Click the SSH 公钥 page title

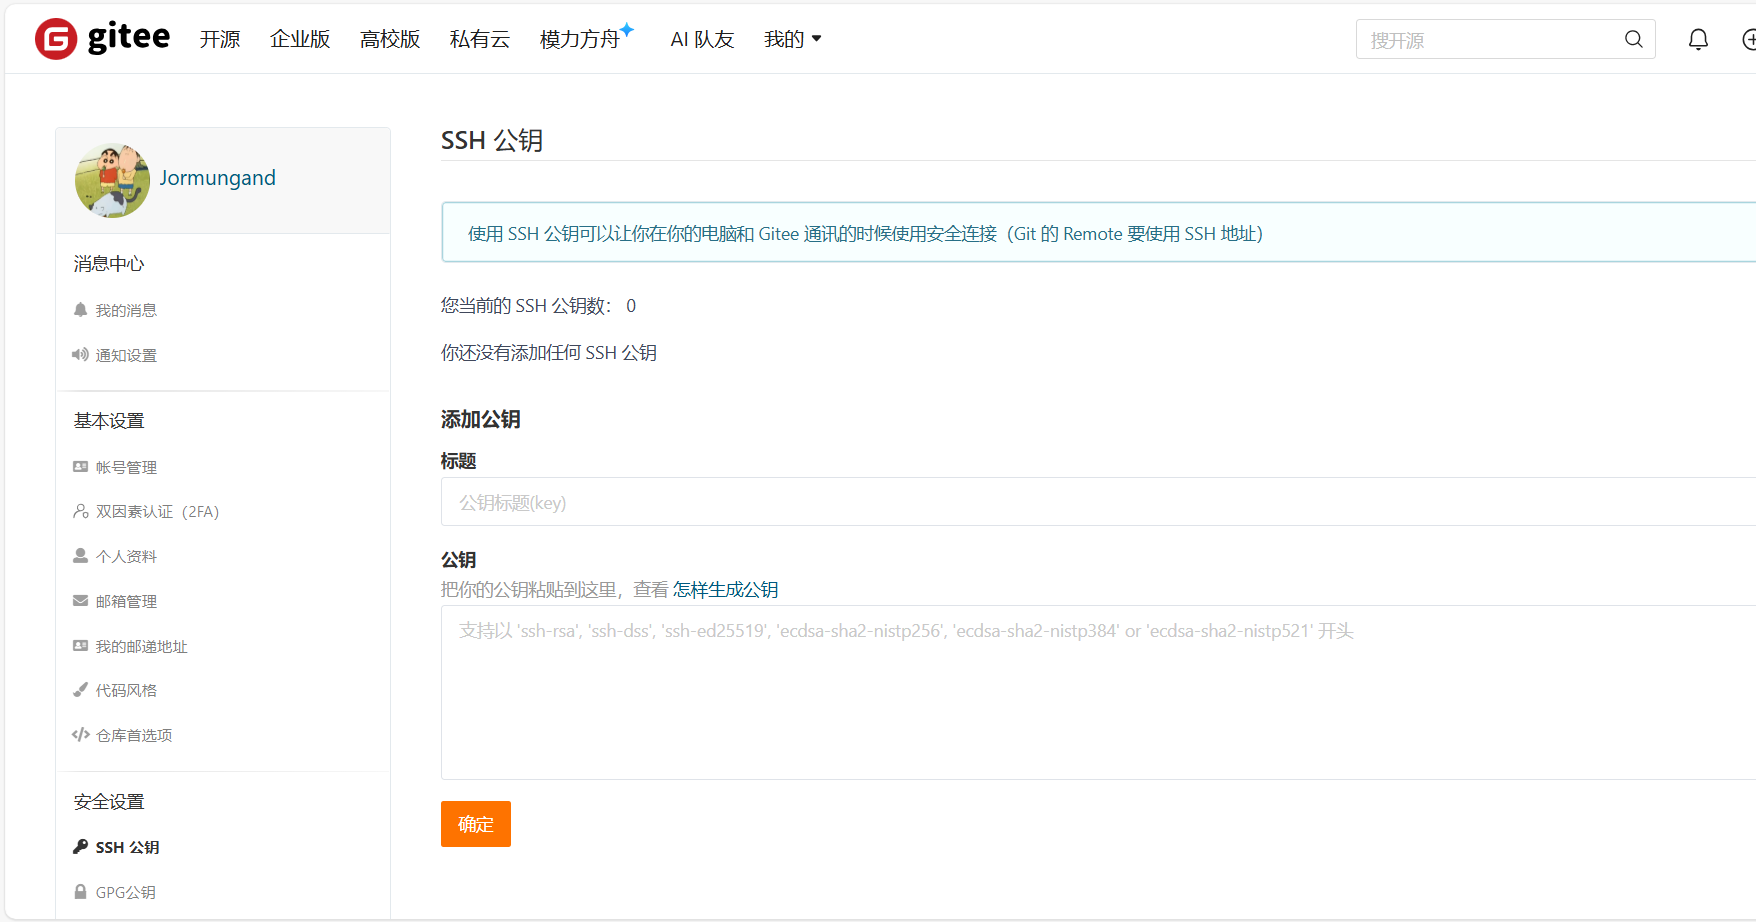pyautogui.click(x=492, y=141)
